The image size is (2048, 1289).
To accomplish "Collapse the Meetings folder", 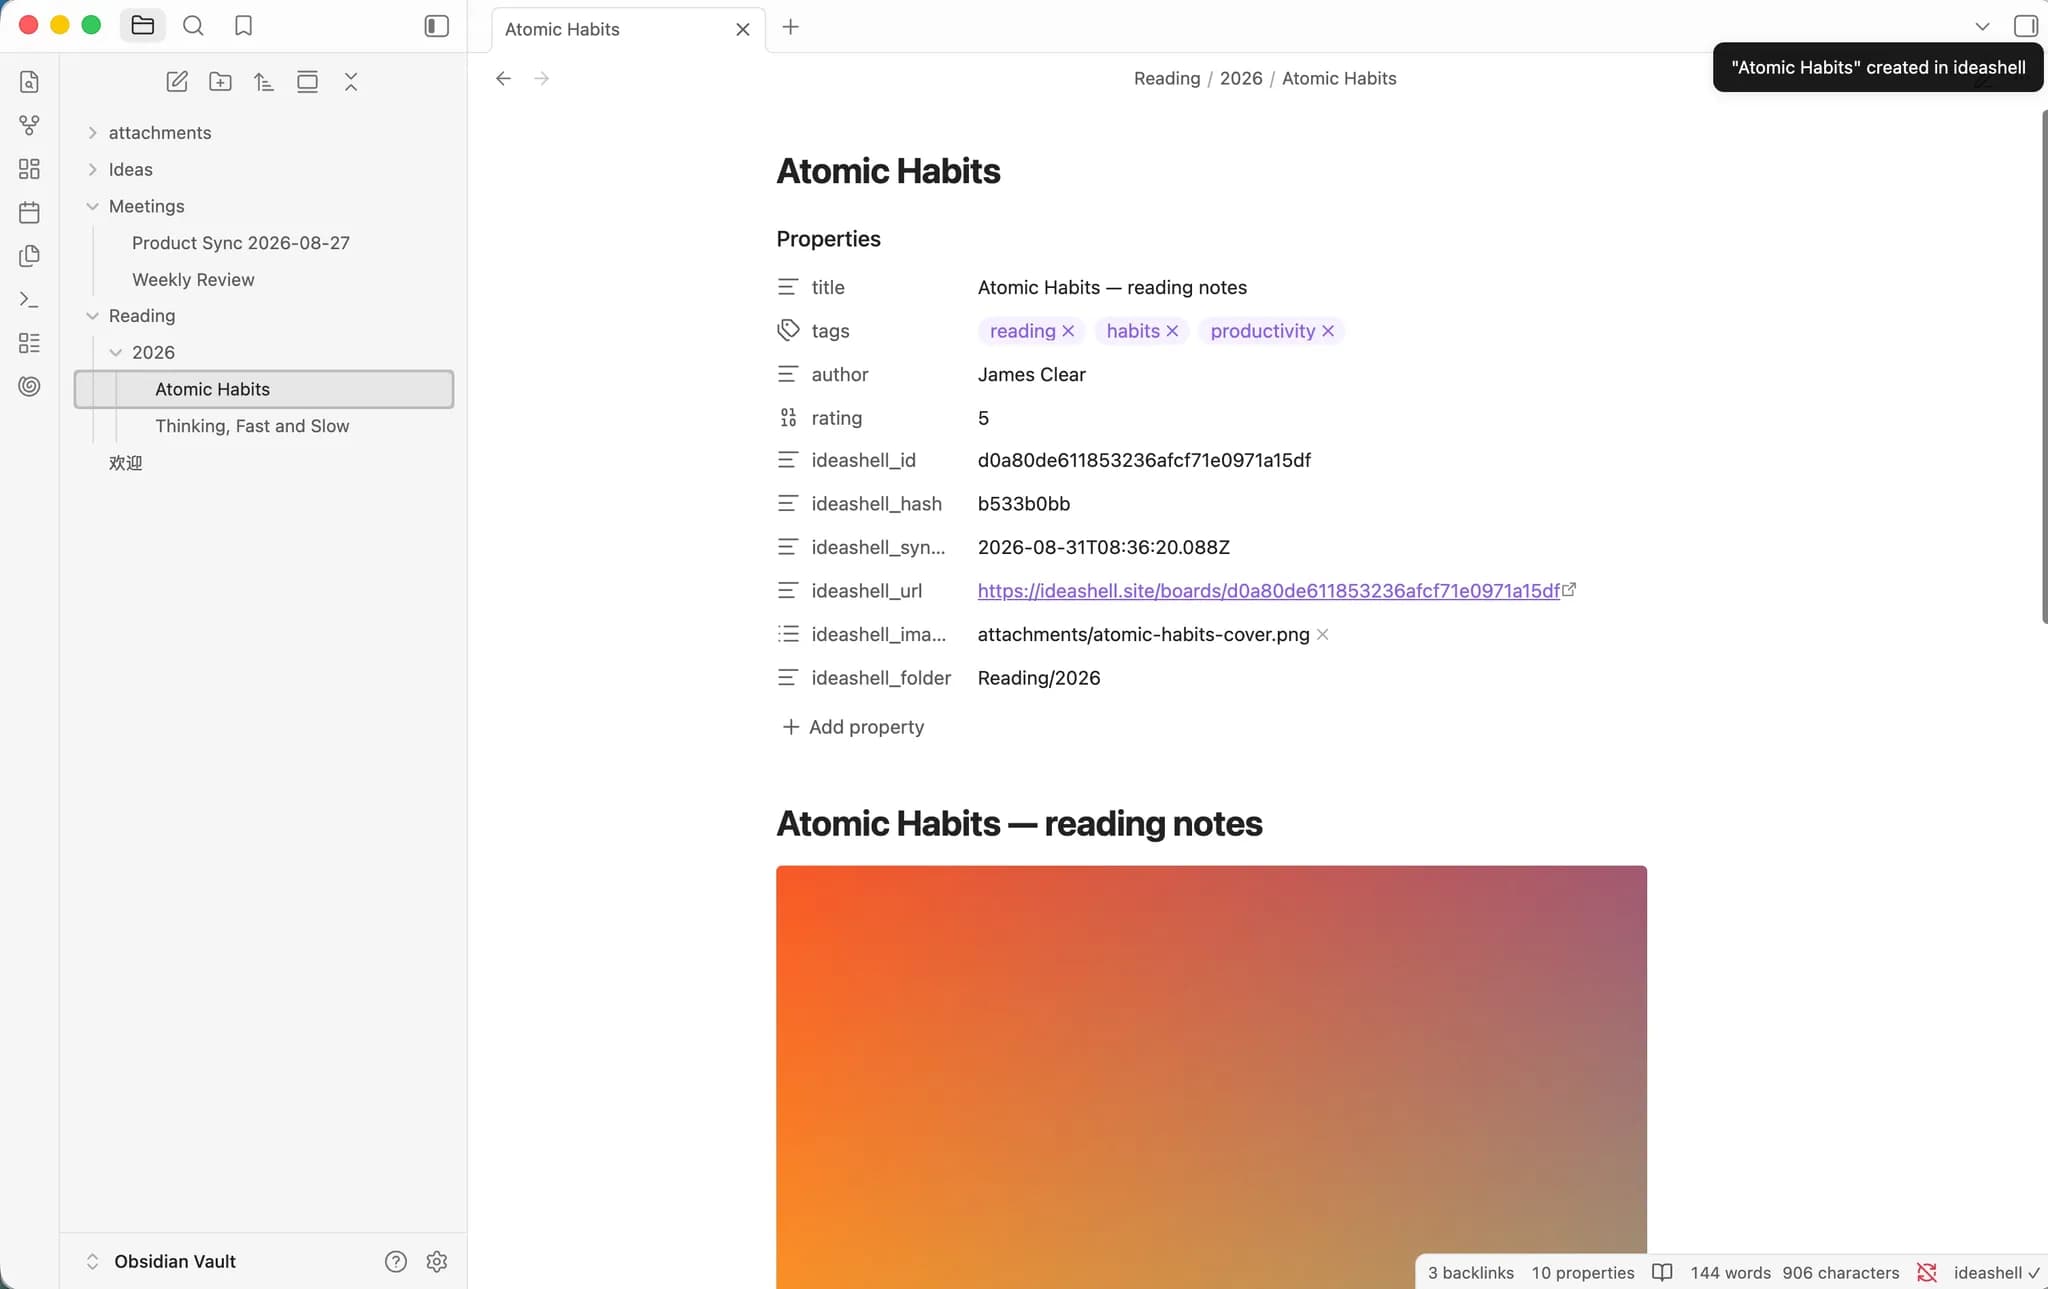I will point(92,206).
